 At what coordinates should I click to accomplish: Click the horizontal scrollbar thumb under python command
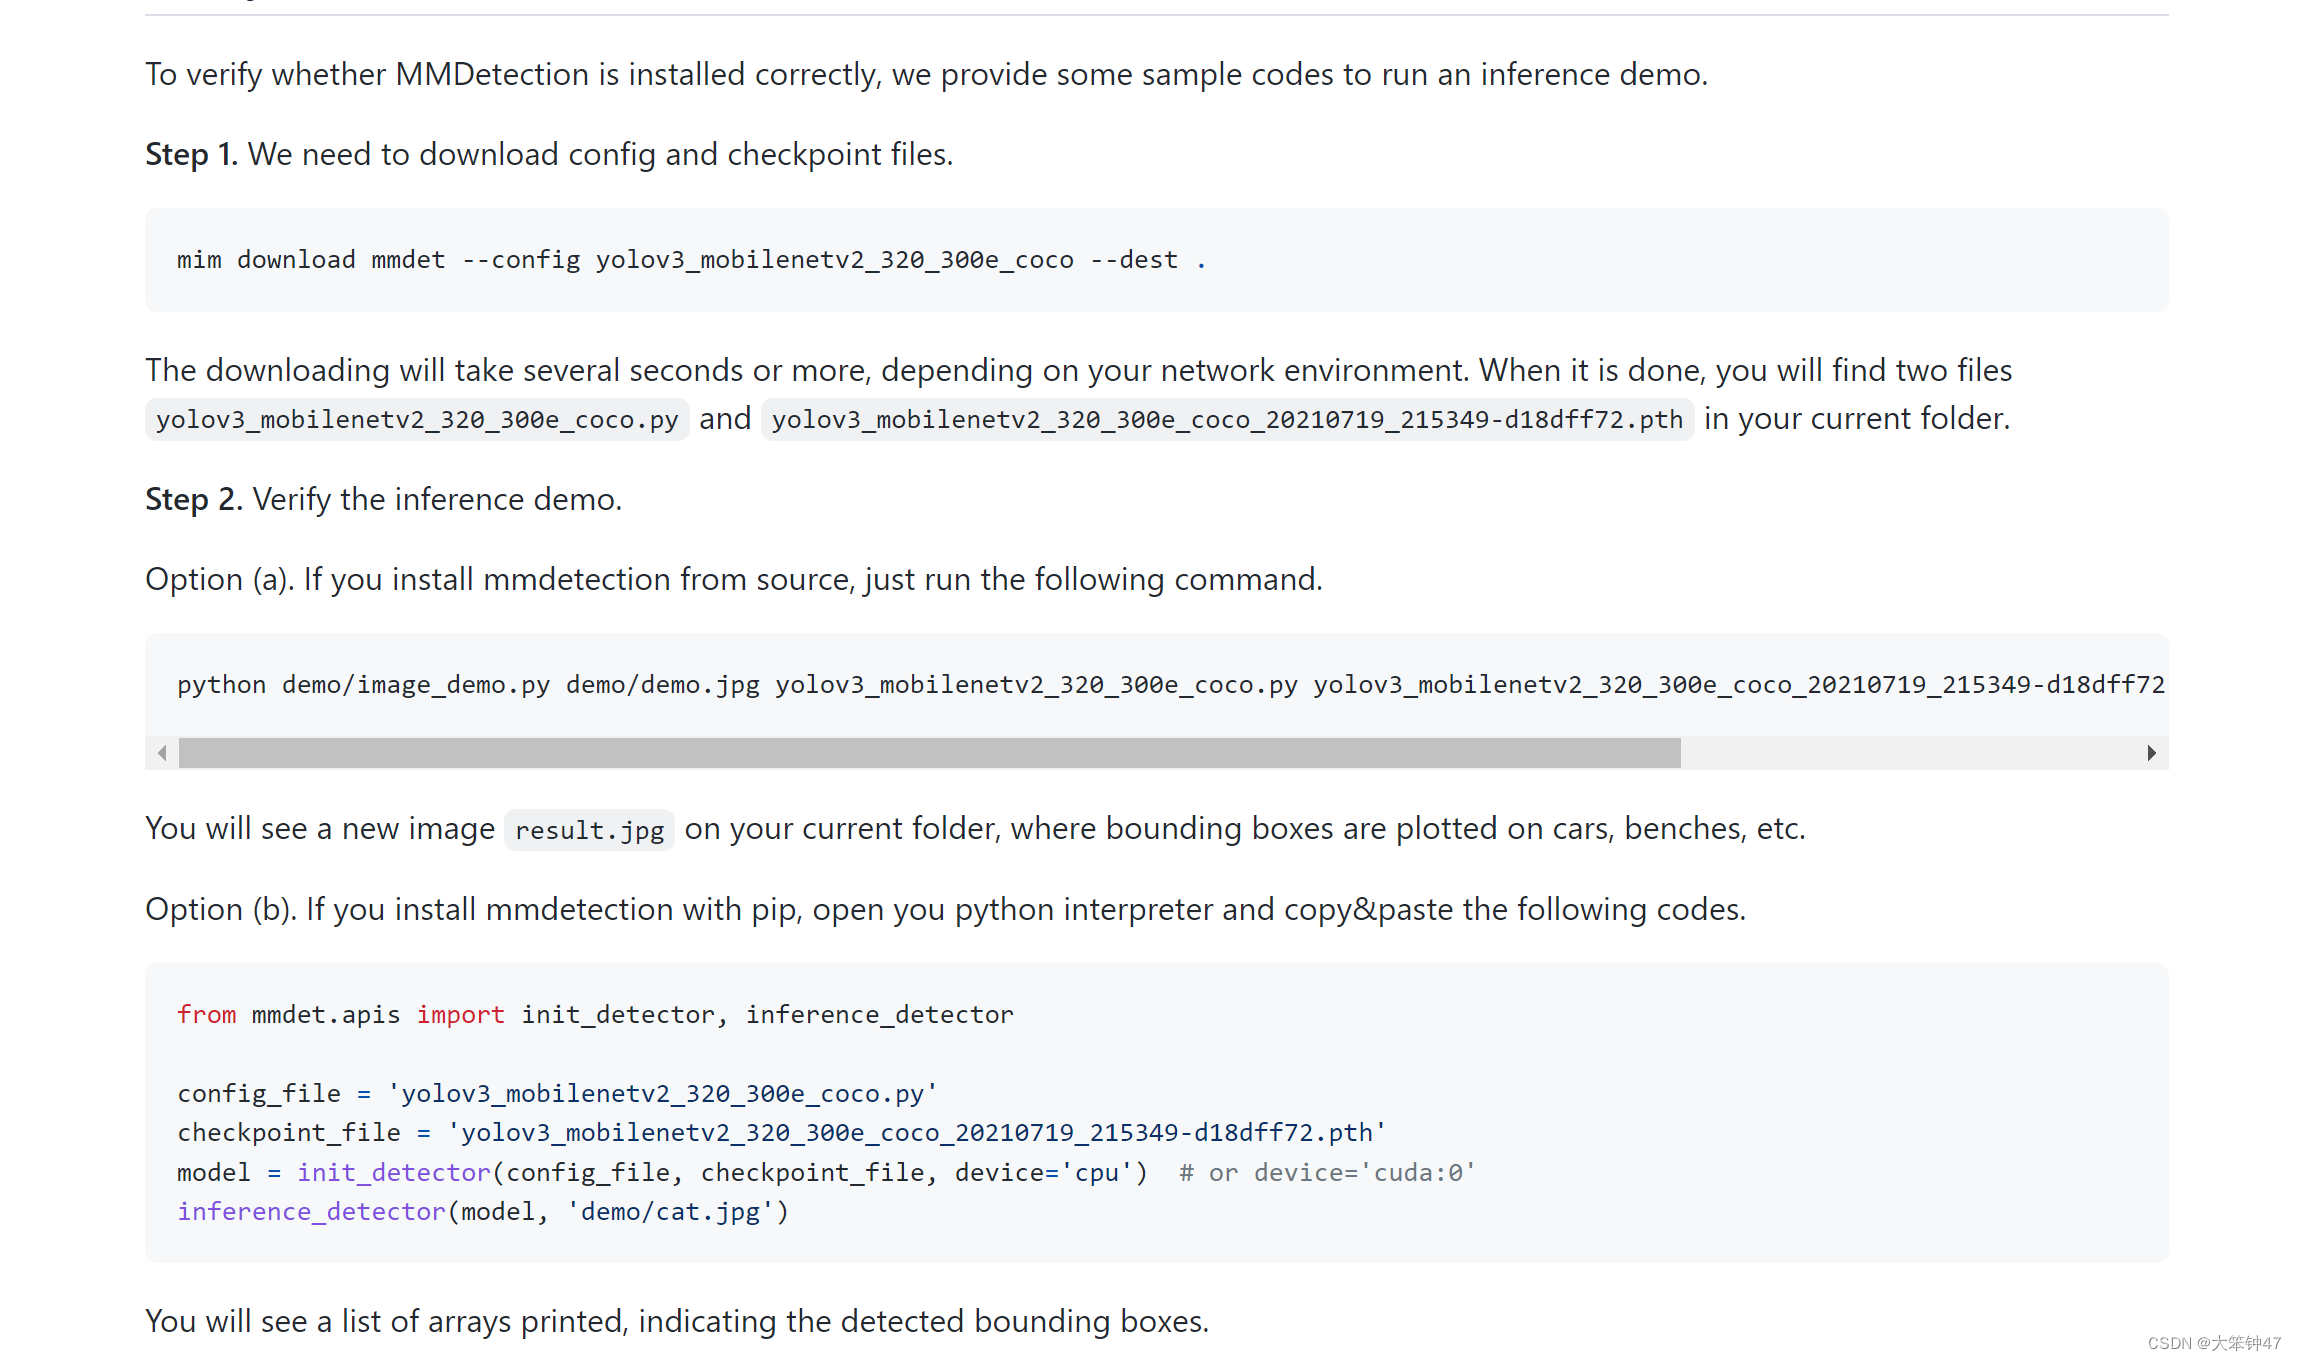[929, 753]
